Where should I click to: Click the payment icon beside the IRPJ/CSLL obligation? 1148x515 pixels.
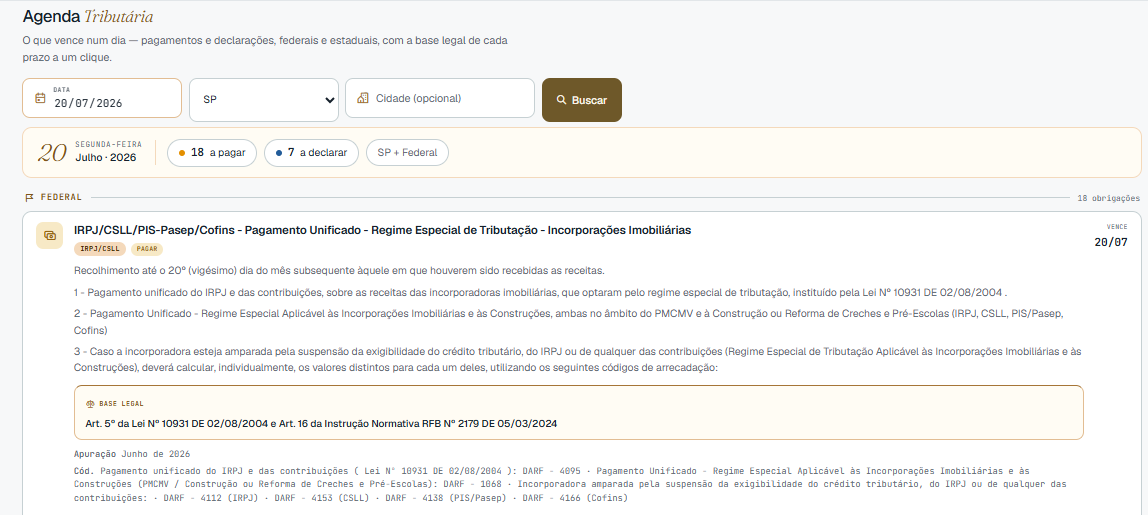tap(50, 235)
